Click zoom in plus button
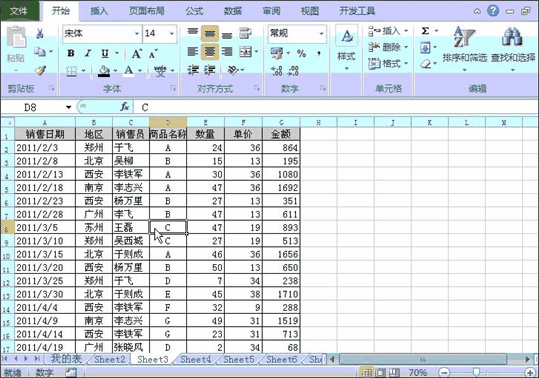The width and height of the screenshot is (539, 378). (x=530, y=372)
